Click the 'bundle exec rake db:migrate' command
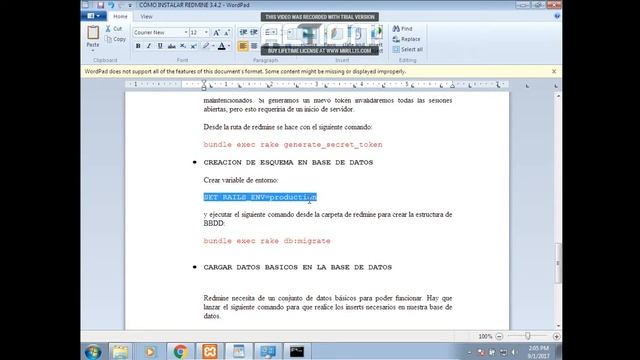This screenshot has height=360, width=640. click(x=267, y=241)
